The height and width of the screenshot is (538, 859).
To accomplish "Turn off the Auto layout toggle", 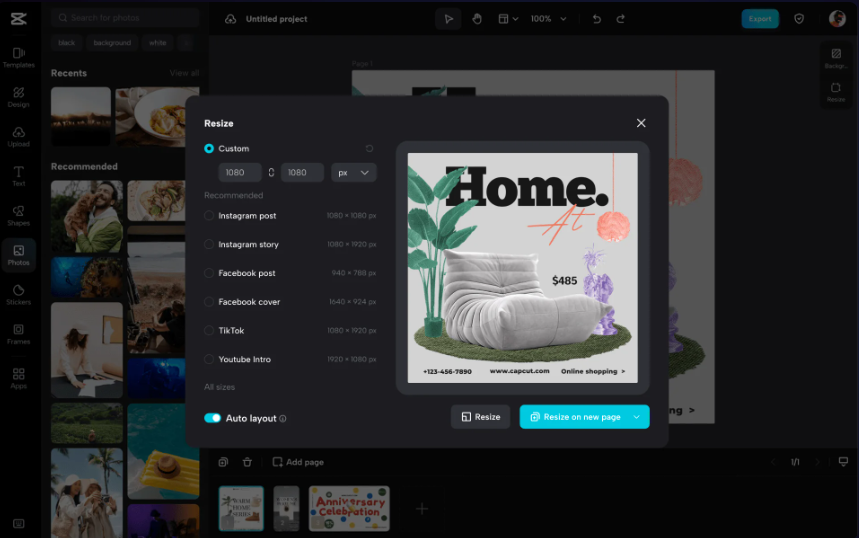I will [x=212, y=418].
